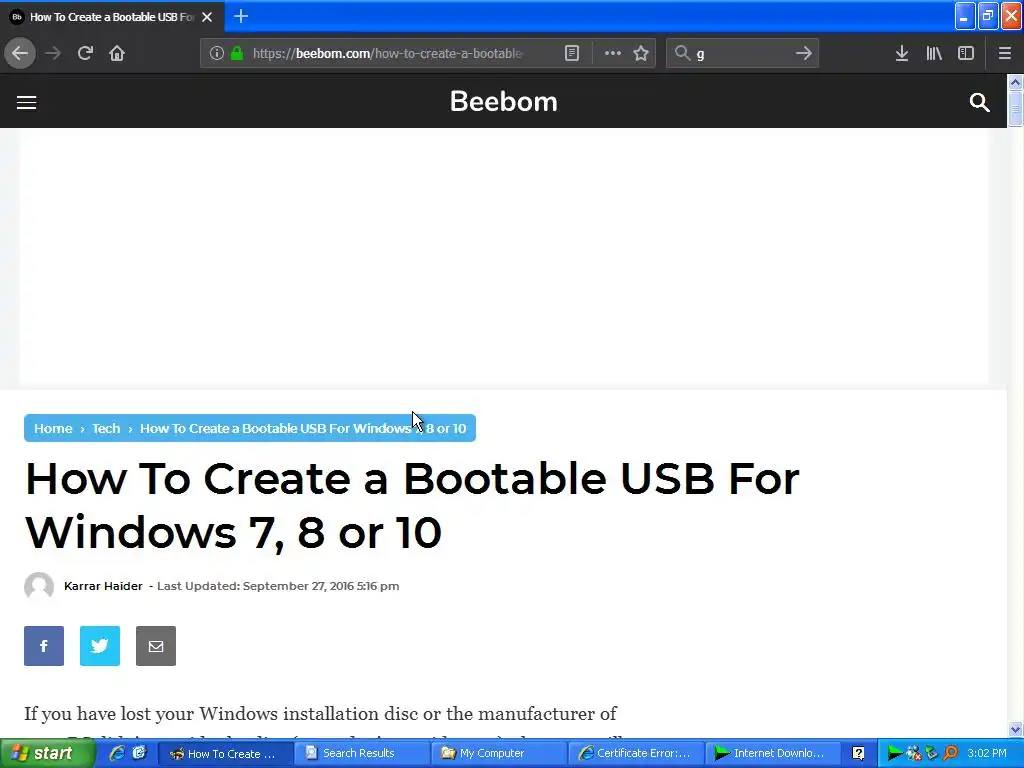Open page actions three-dot menu

tap(613, 53)
